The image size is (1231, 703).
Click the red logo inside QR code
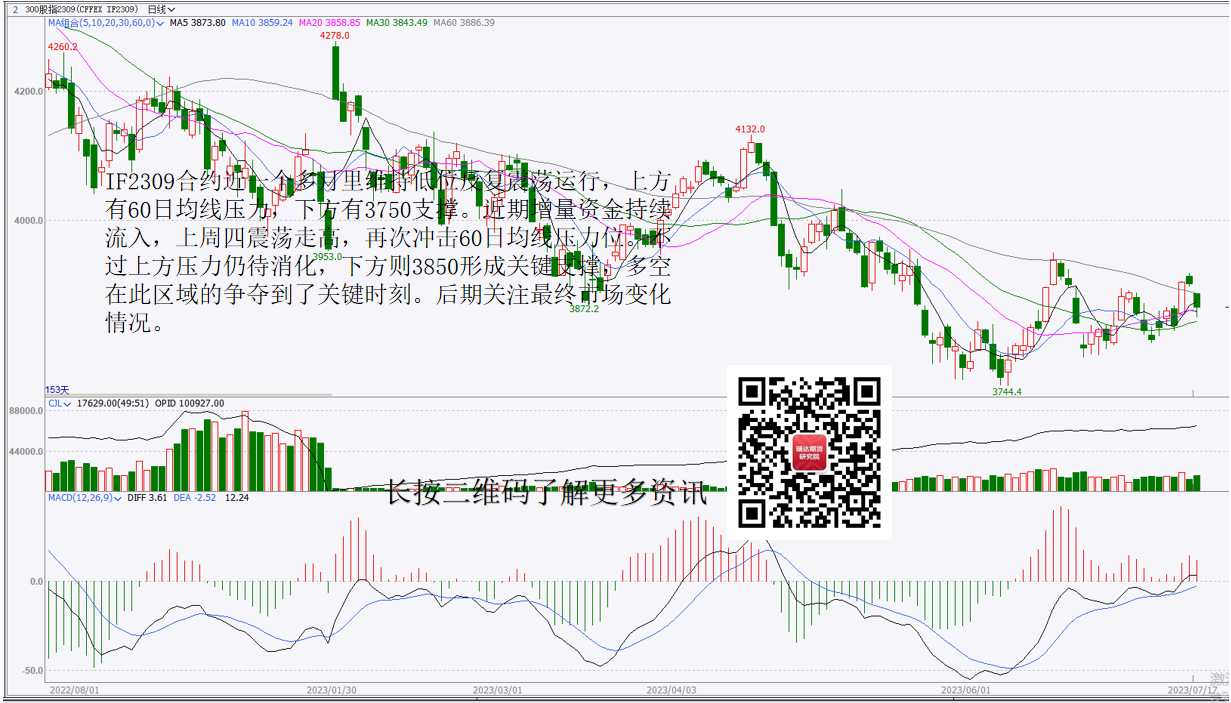pos(809,453)
